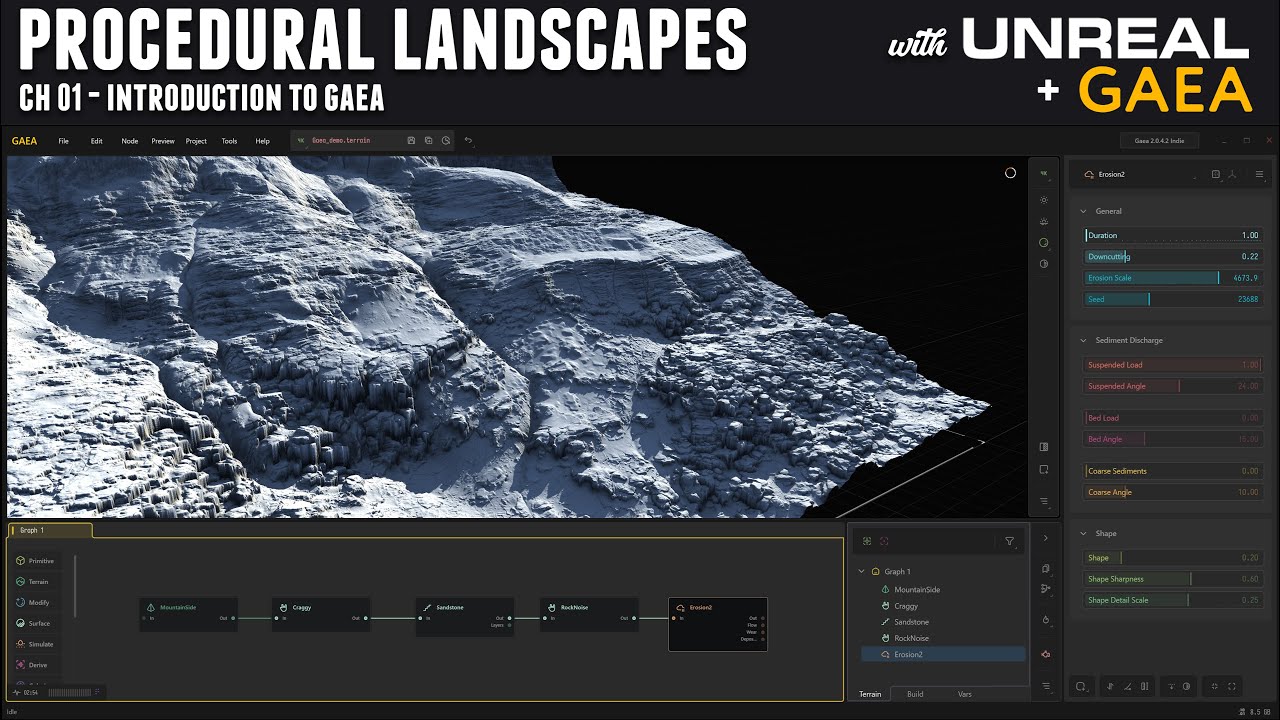This screenshot has width=1280, height=720.
Task: Click the viewport sunrise atmosphere icon
Action: (x=1044, y=221)
